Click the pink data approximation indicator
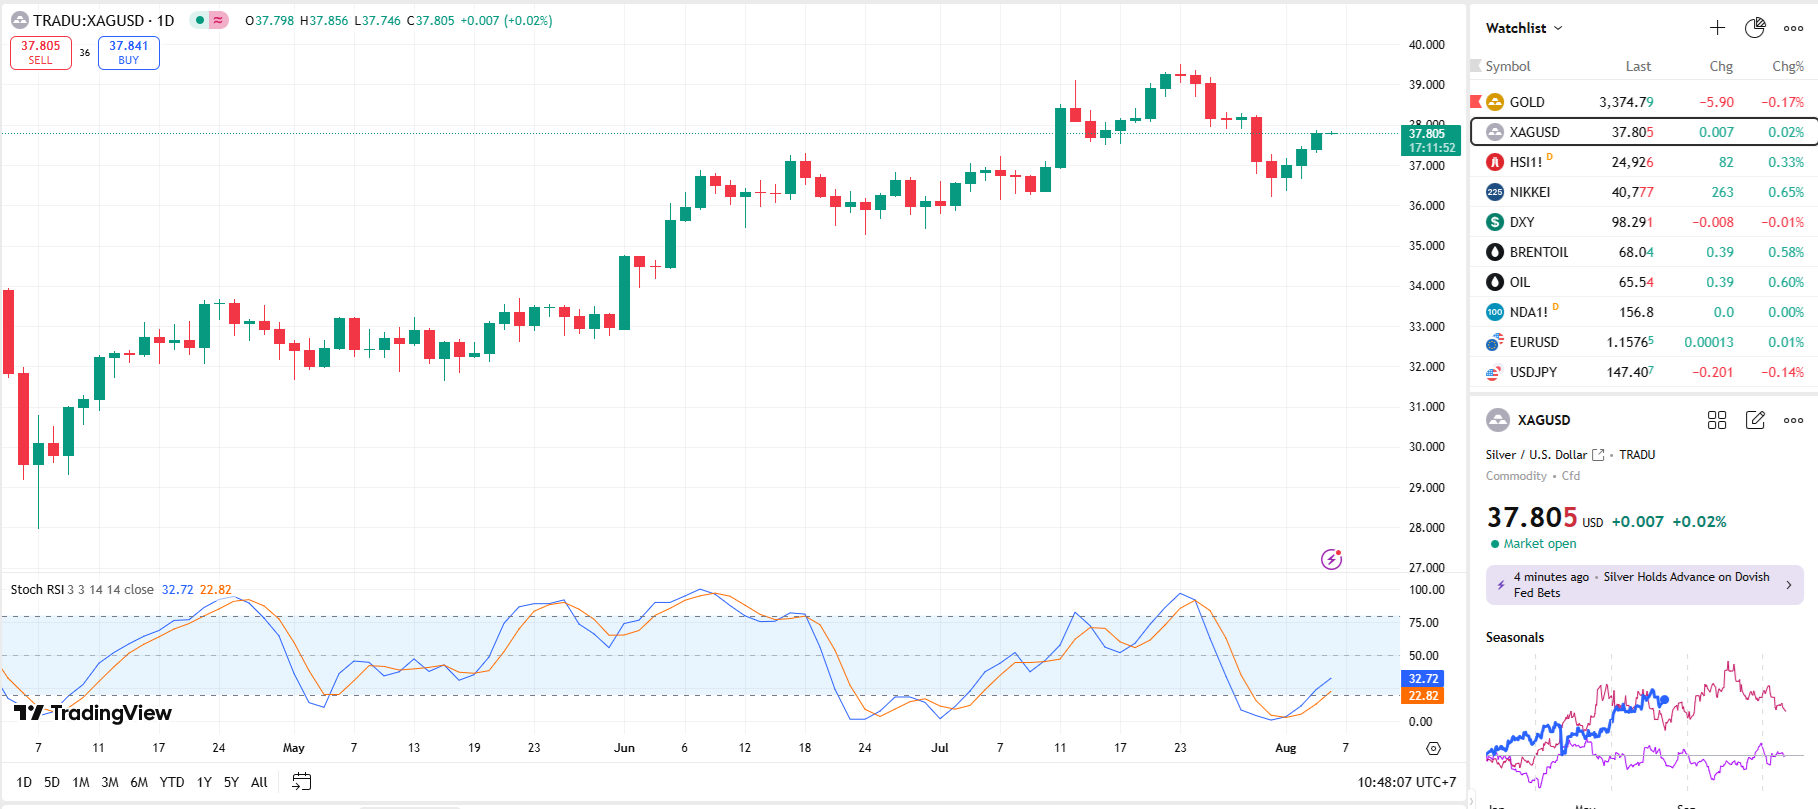Screen dimensions: 1818x809 [218, 20]
